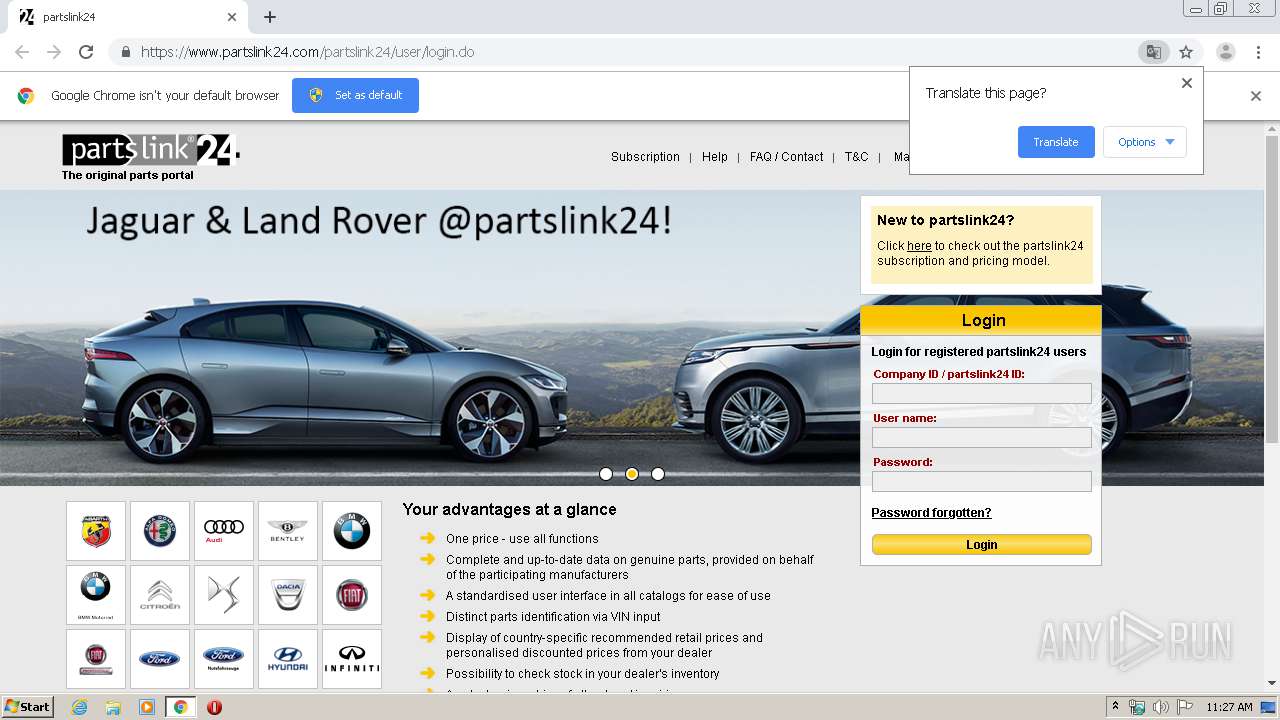
Task: Show third banner slide dot
Action: click(658, 474)
